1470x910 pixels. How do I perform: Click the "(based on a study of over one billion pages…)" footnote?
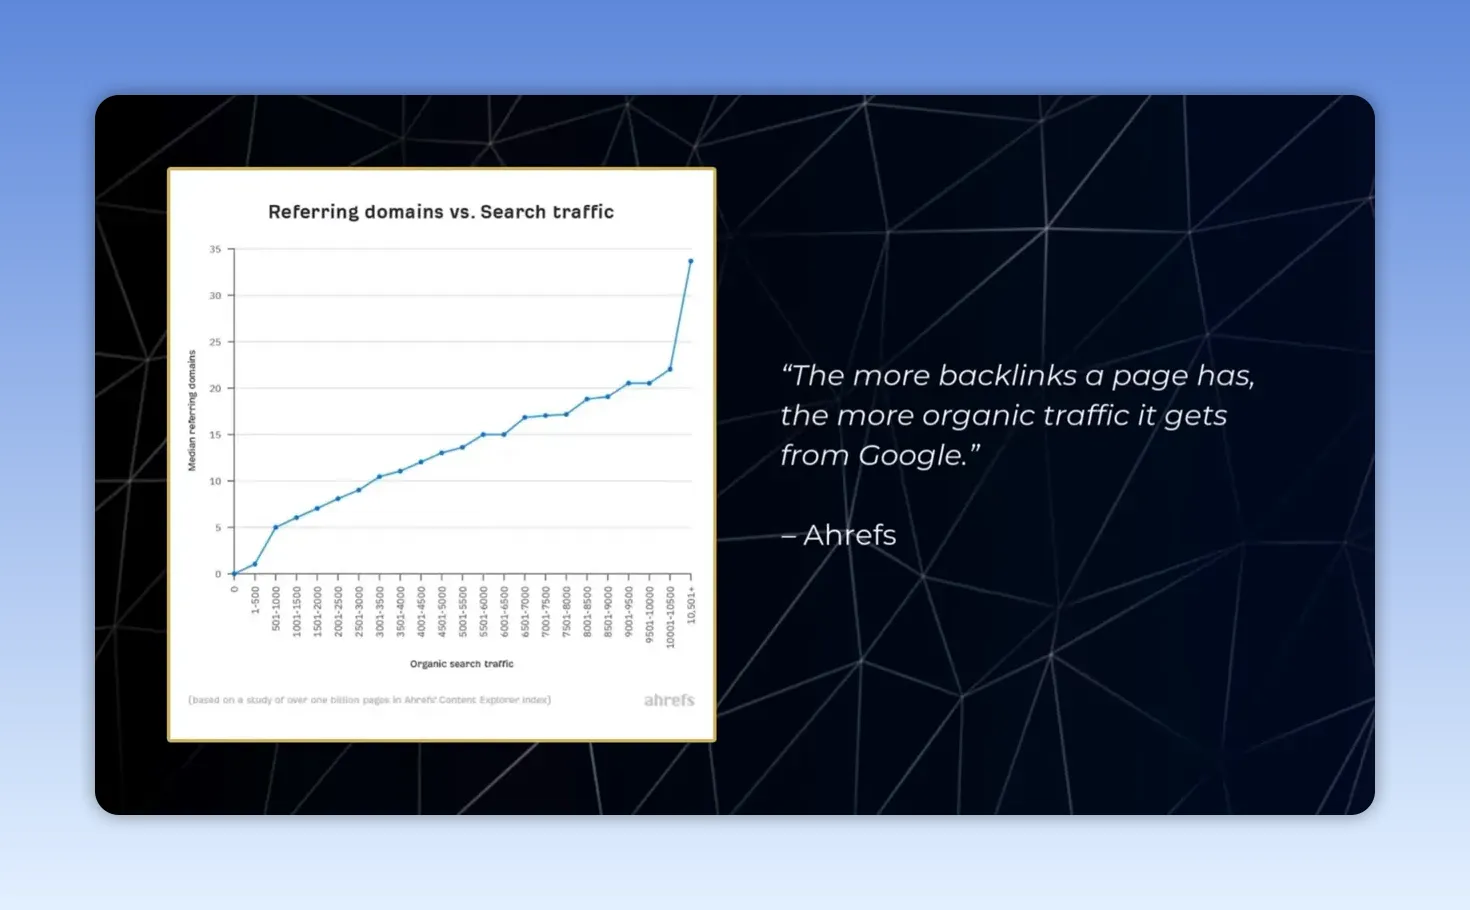click(x=370, y=700)
